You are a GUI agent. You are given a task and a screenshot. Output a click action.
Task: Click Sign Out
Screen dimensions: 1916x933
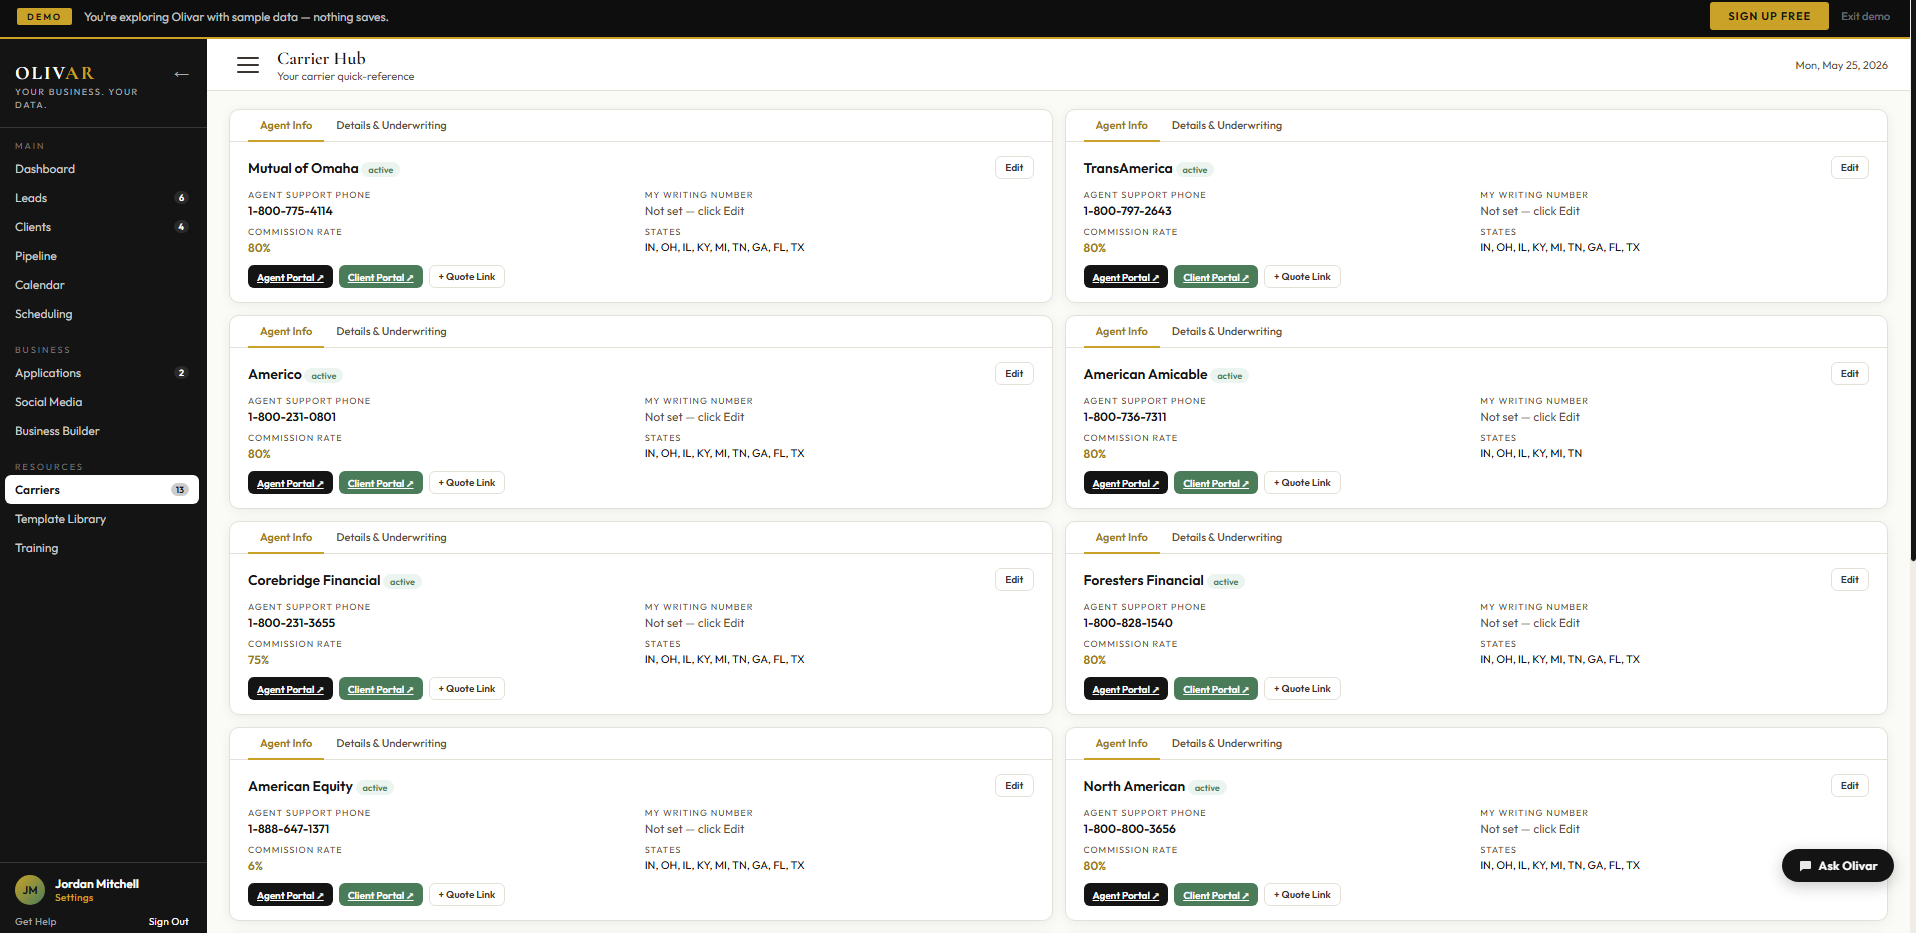click(168, 922)
